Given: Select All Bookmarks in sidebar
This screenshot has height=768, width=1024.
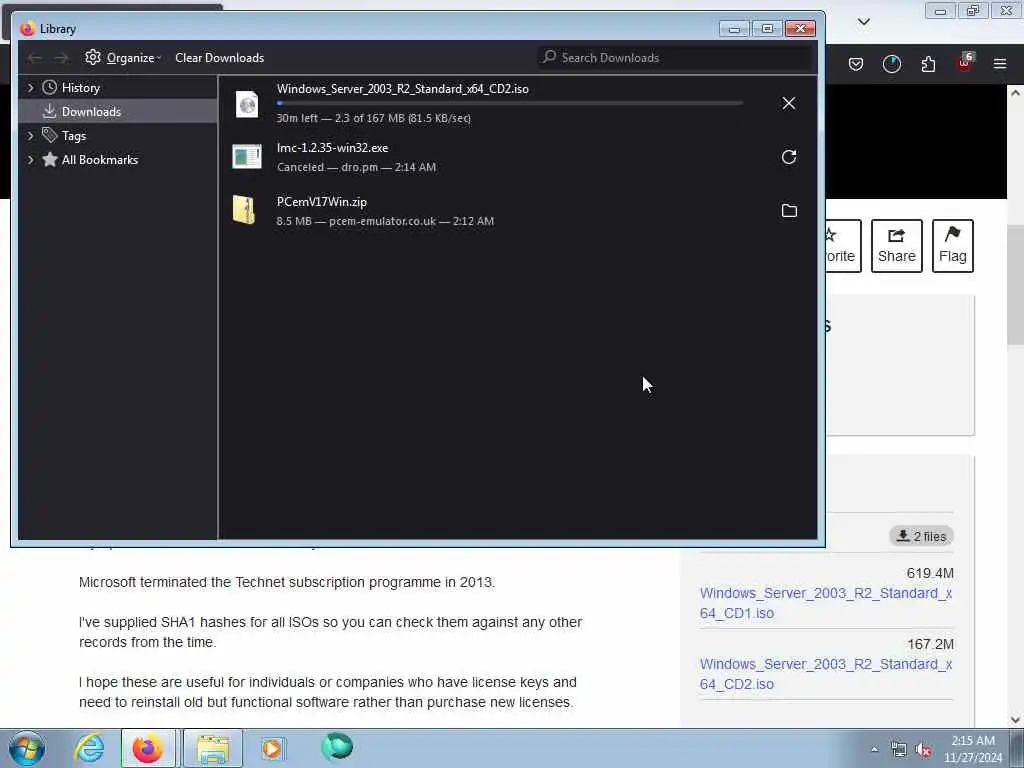Looking at the screenshot, I should [99, 160].
